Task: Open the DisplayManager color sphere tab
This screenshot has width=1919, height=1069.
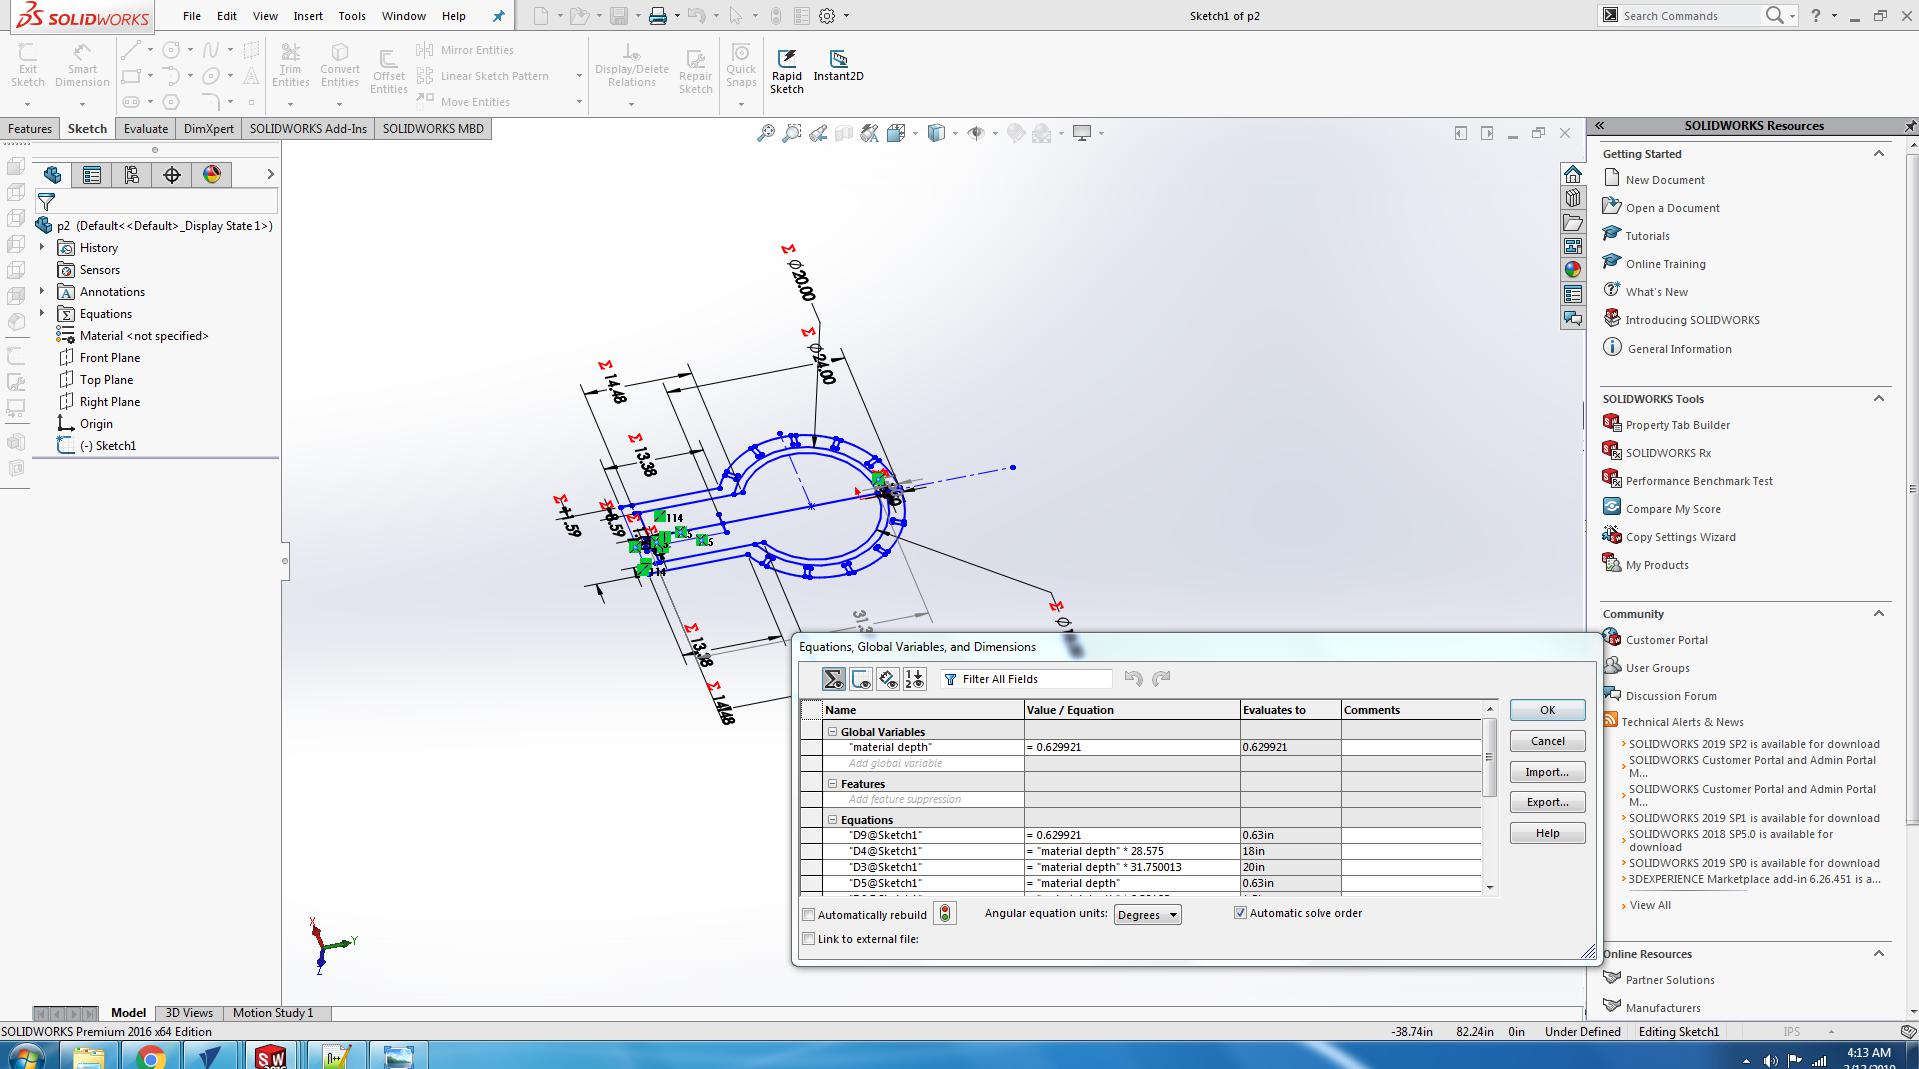Action: (x=212, y=175)
